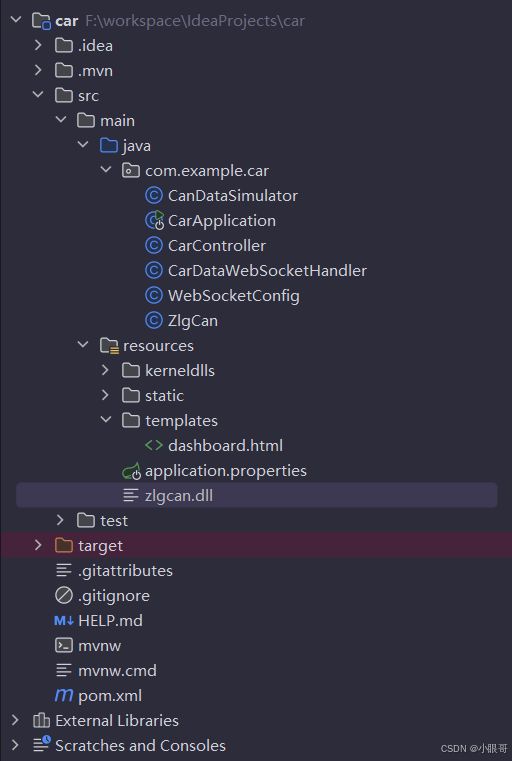Click the package icon for com.example.car
The height and width of the screenshot is (761, 512).
[131, 171]
